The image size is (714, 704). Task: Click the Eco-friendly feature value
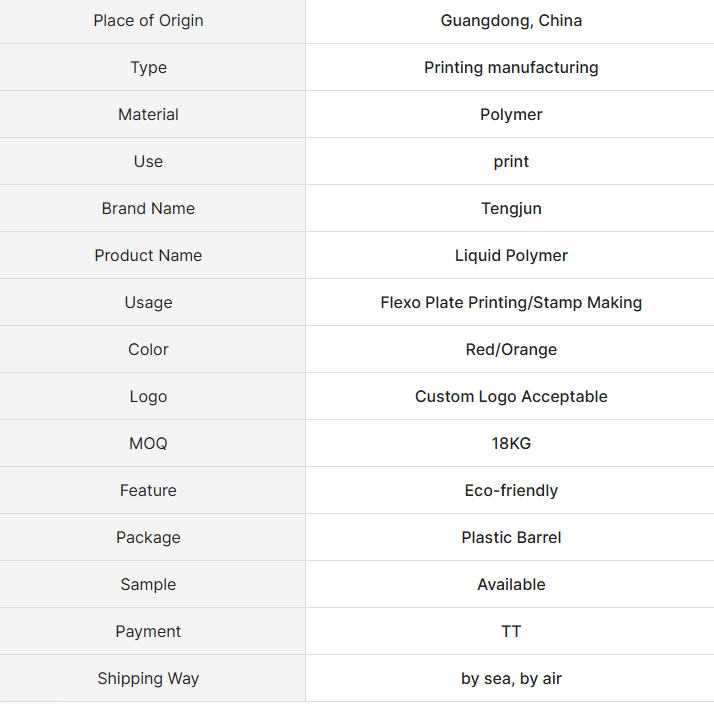[x=511, y=491]
